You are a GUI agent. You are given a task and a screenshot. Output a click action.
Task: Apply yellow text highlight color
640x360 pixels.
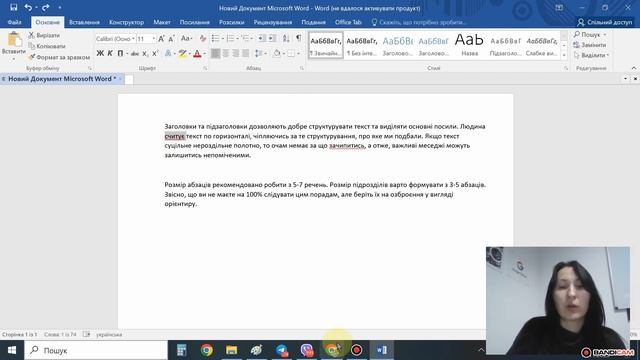(x=182, y=53)
